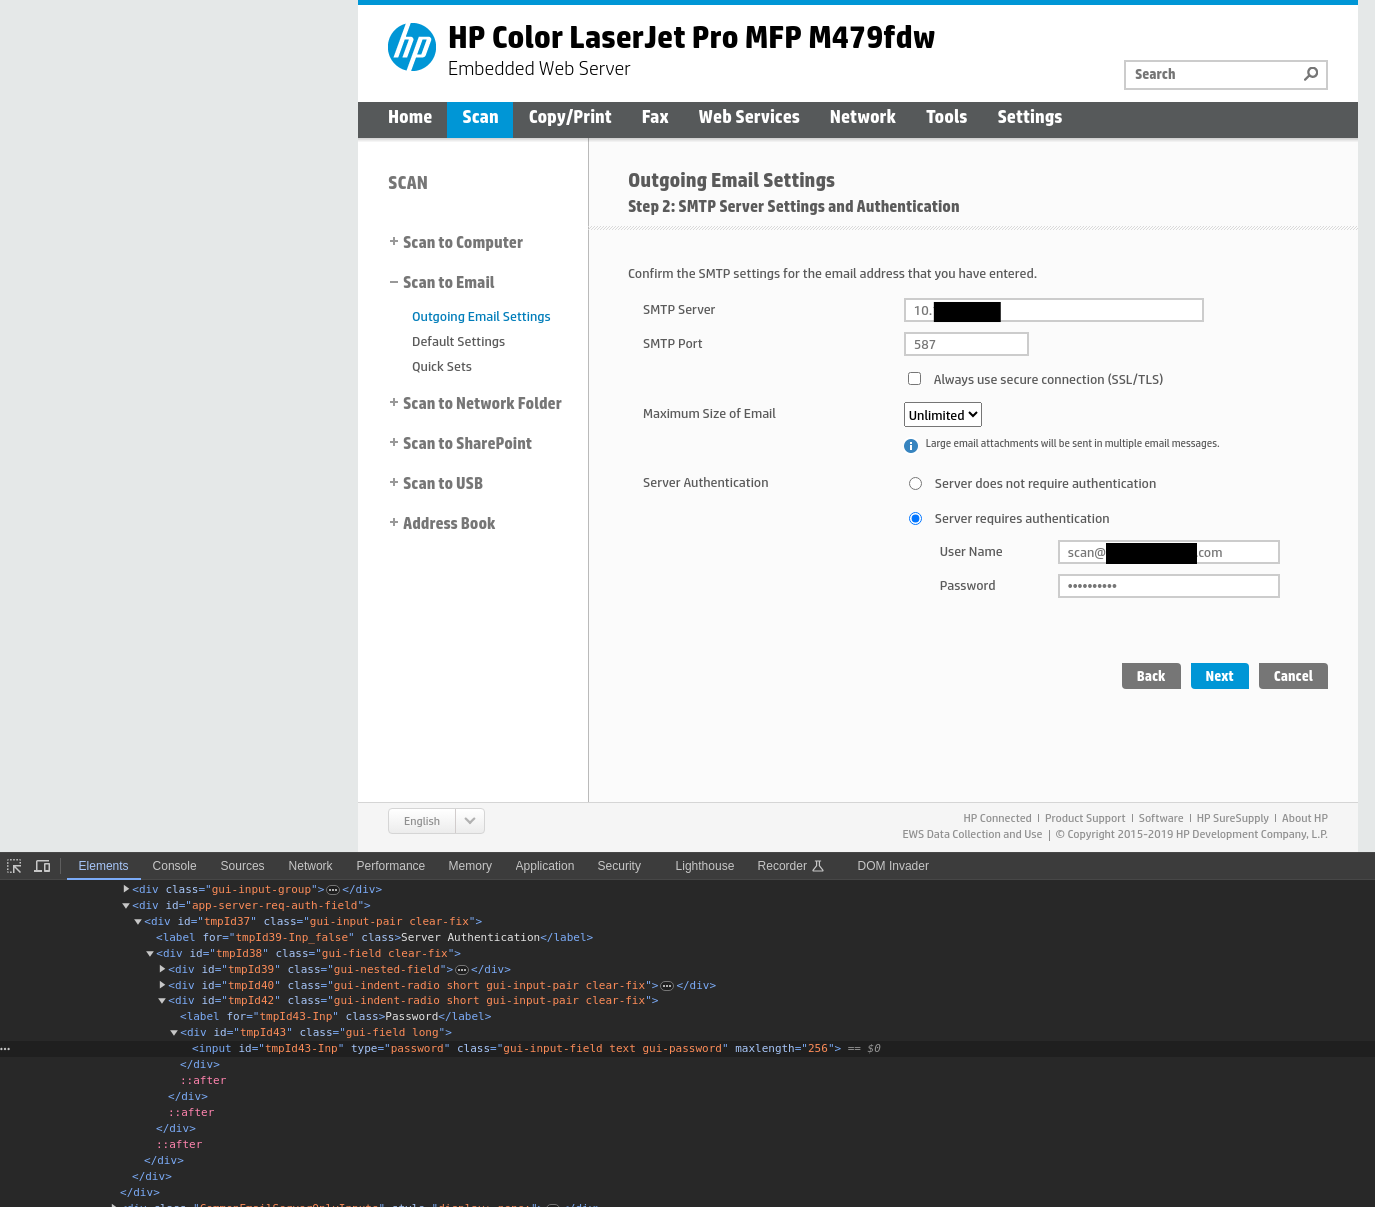Expand Scan to SharePoint section

[x=394, y=442]
